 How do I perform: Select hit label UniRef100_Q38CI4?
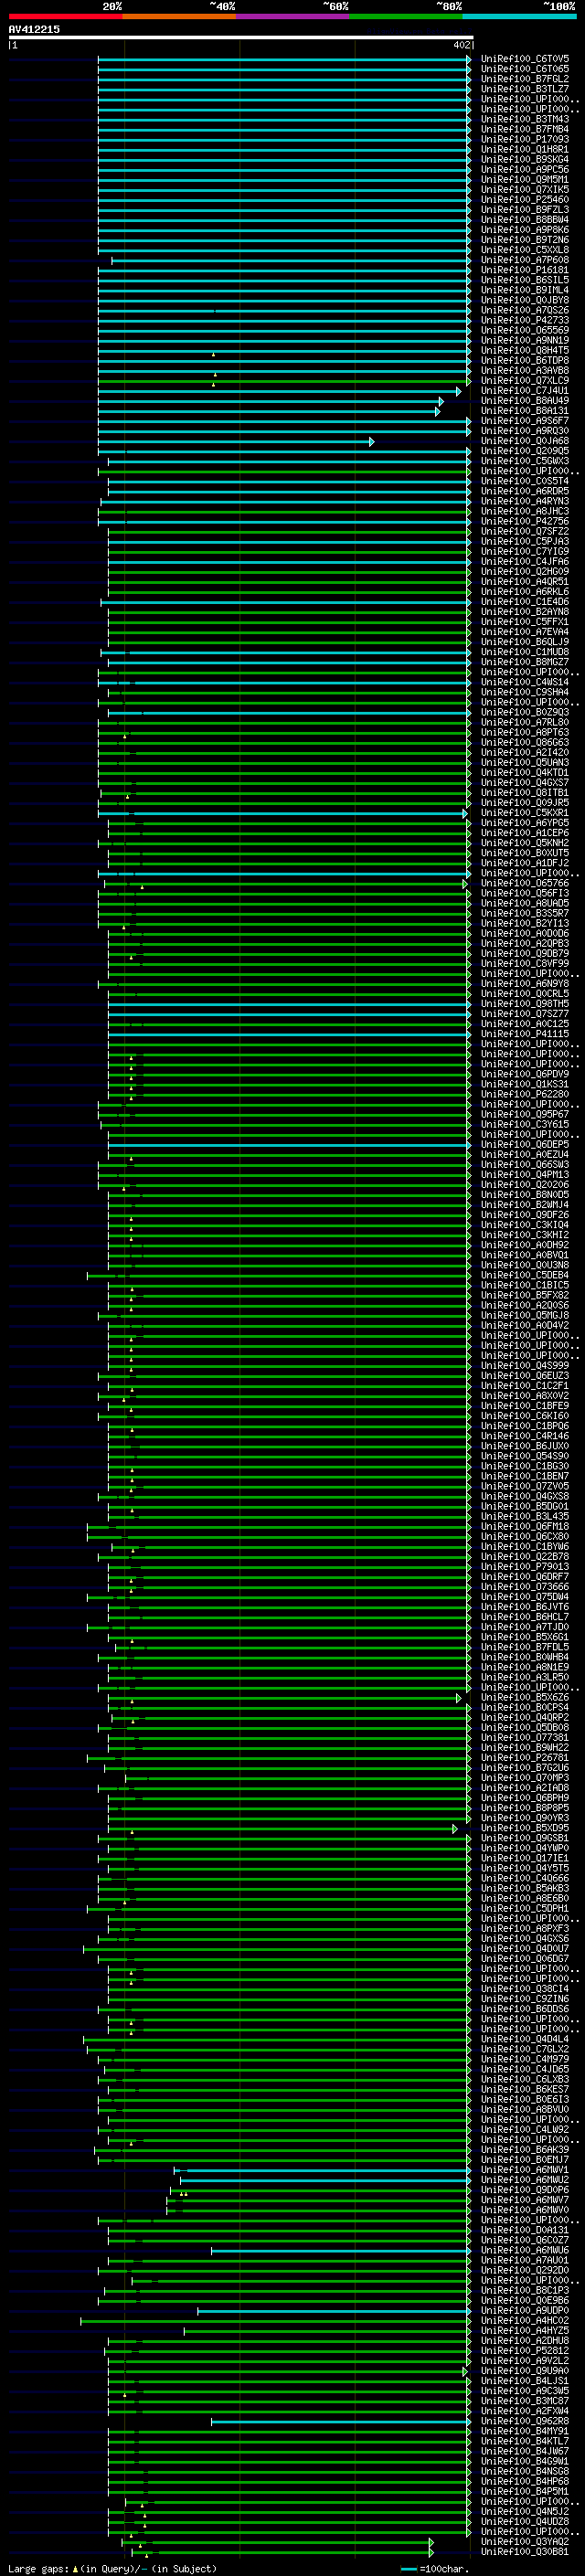(x=525, y=1989)
